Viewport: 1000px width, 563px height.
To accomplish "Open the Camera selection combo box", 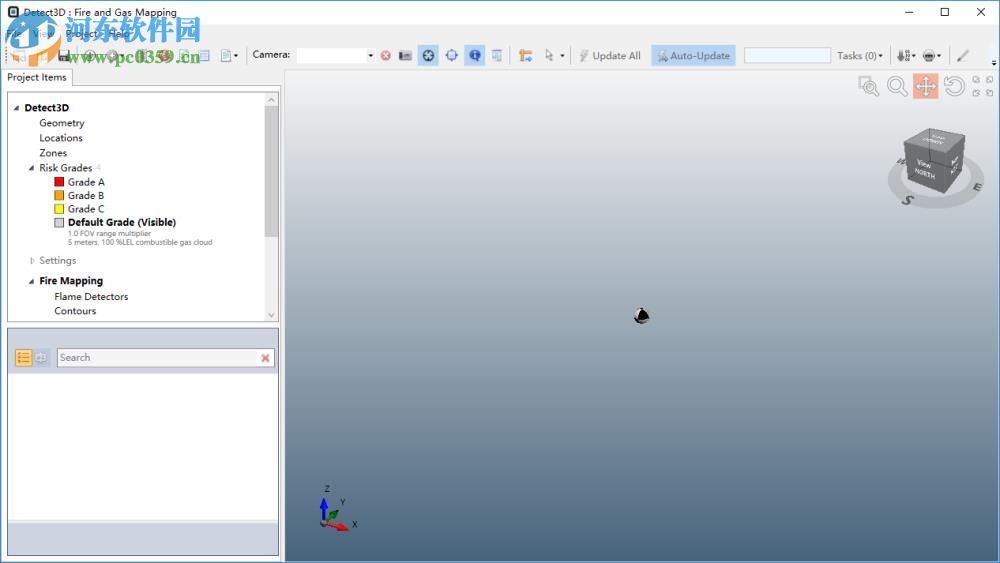I will point(335,55).
